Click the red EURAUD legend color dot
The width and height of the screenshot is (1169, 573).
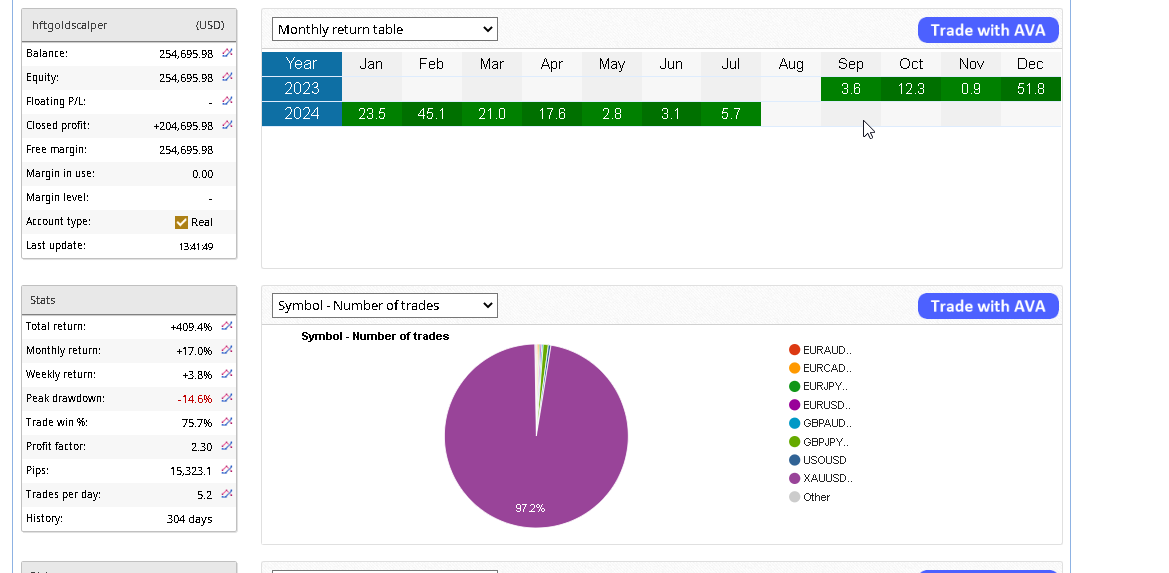tap(794, 350)
